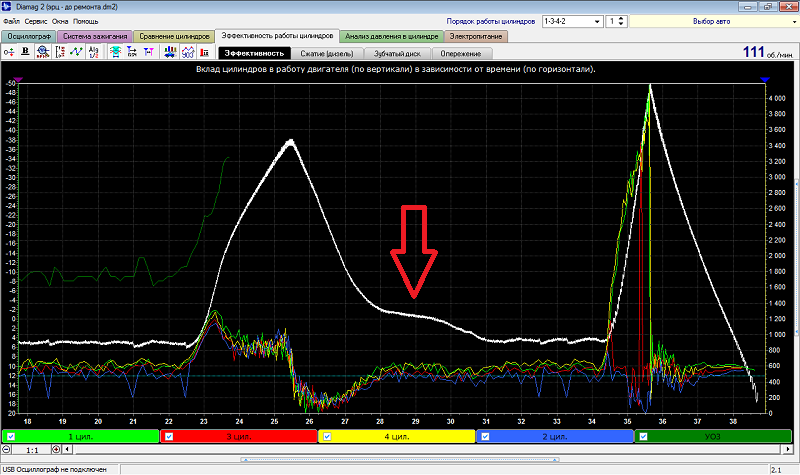The width and height of the screenshot is (800, 475).
Task: Click the blue right cursor marker
Action: coord(764,80)
